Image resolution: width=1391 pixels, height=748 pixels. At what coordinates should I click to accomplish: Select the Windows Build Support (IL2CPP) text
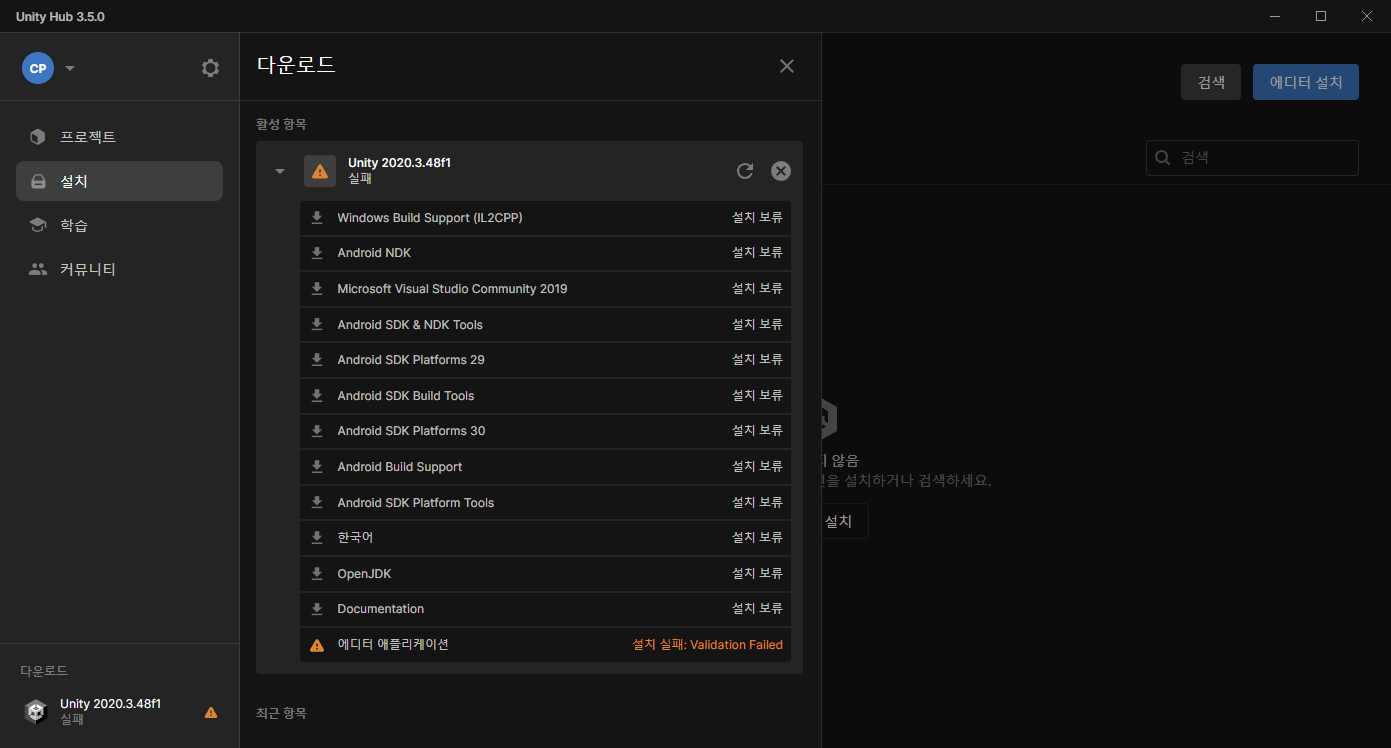click(430, 218)
